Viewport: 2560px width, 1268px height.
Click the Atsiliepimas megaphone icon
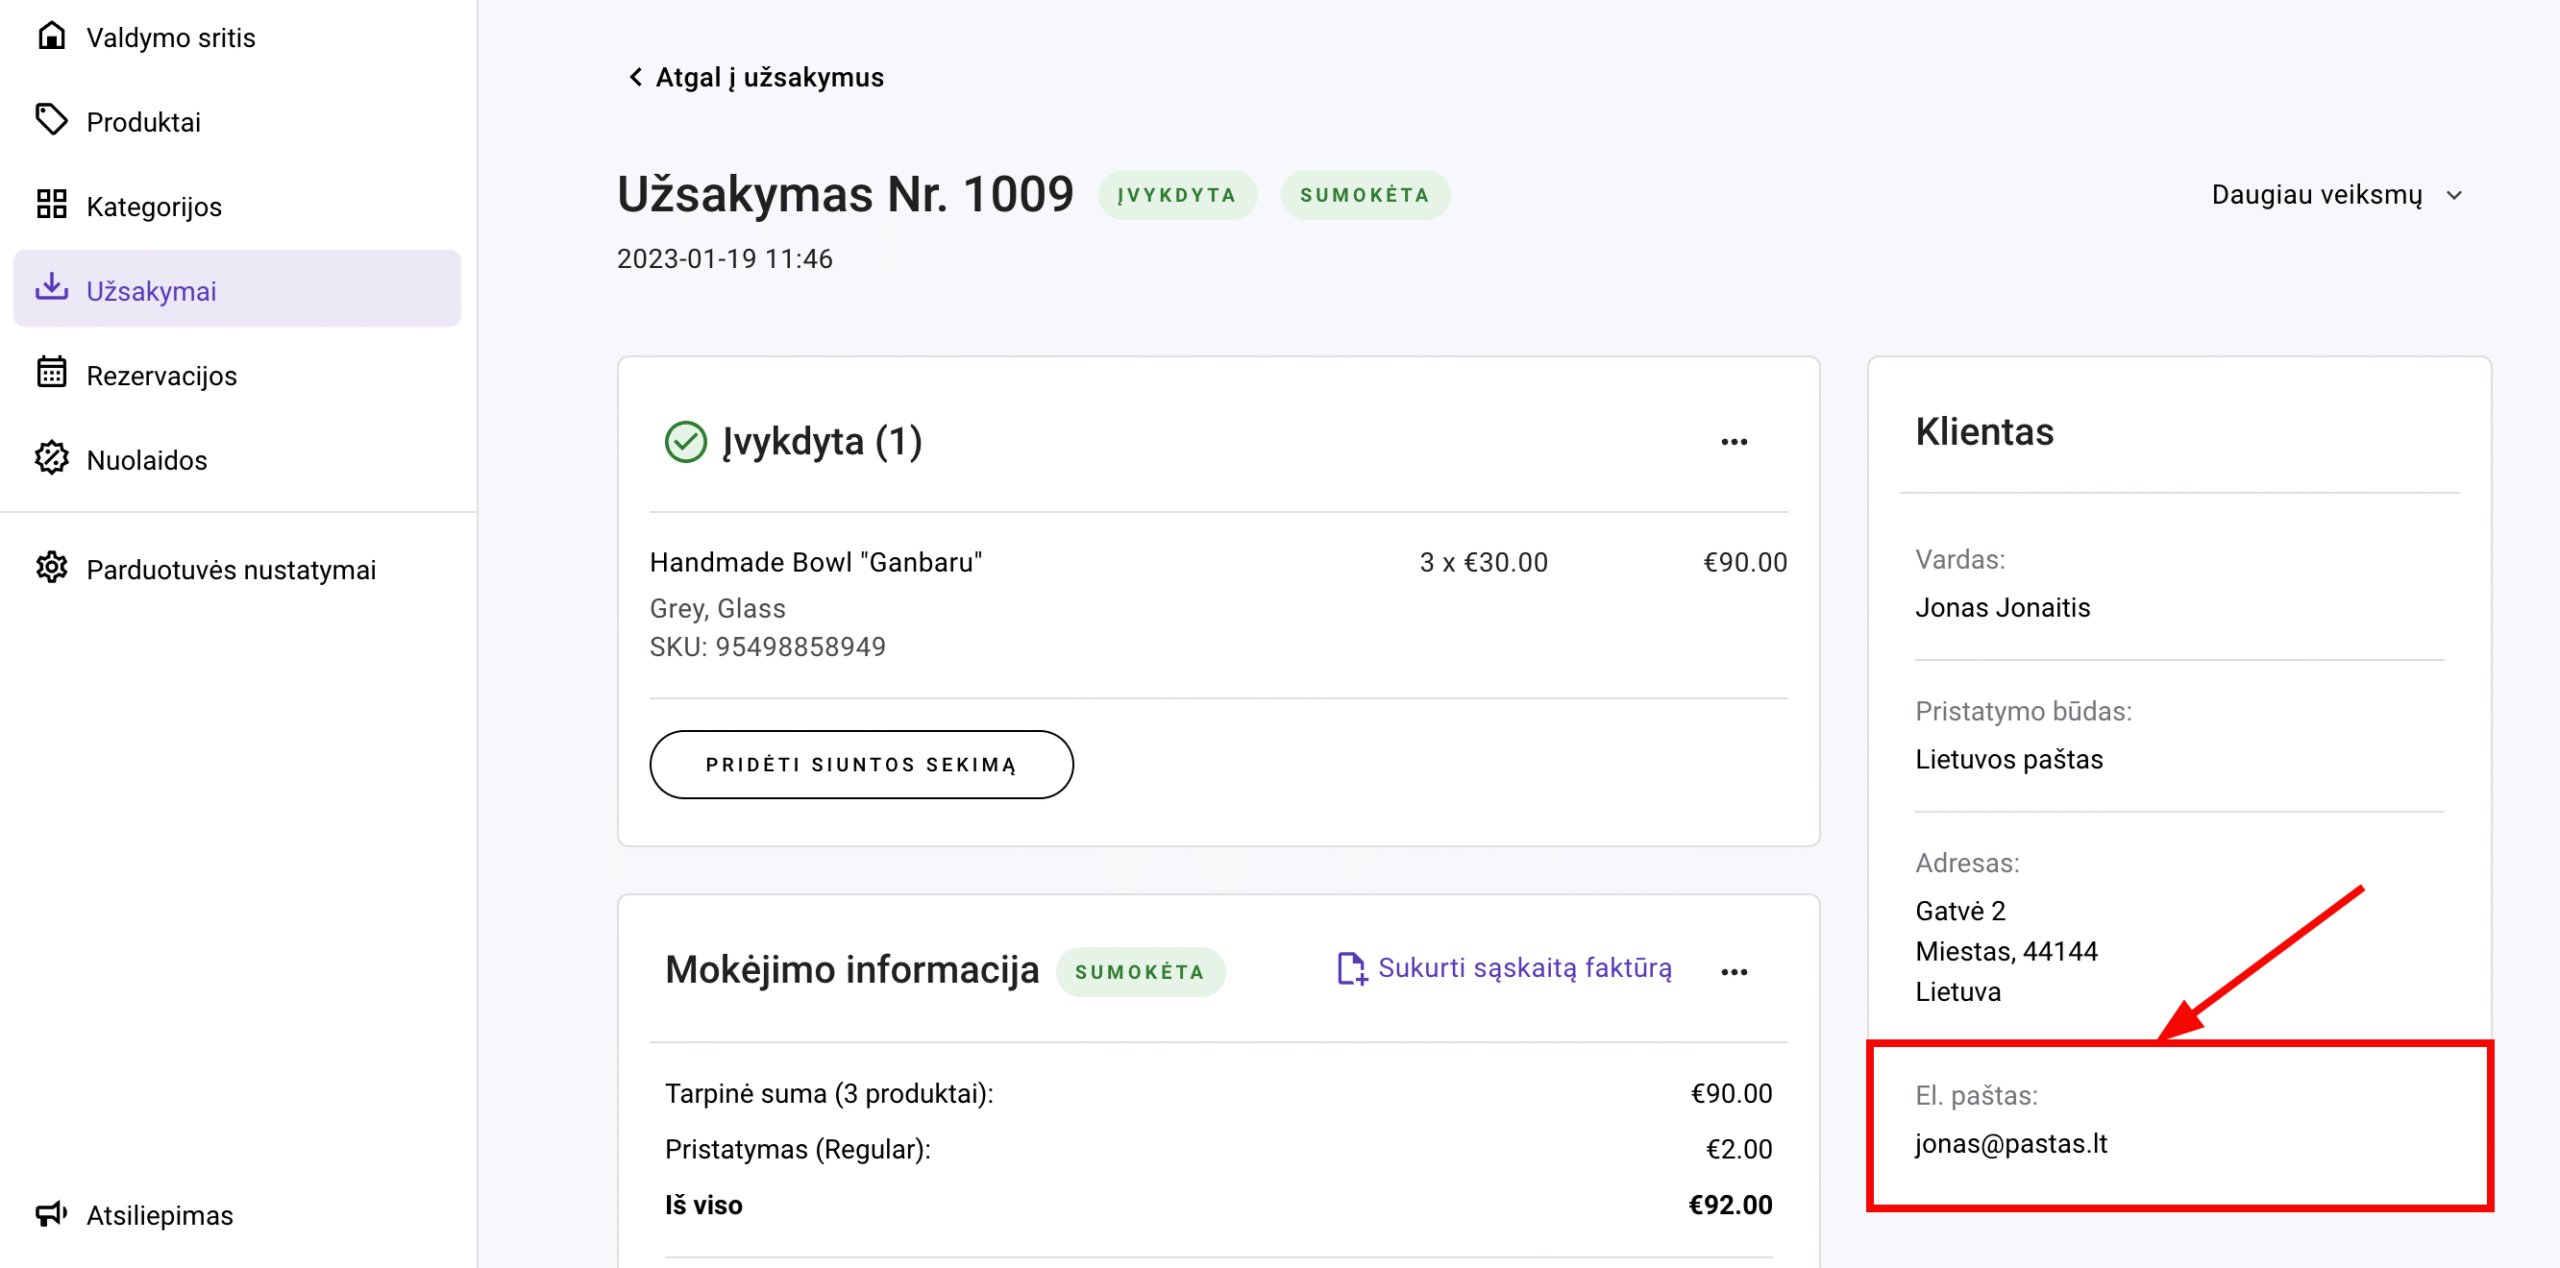51,1213
